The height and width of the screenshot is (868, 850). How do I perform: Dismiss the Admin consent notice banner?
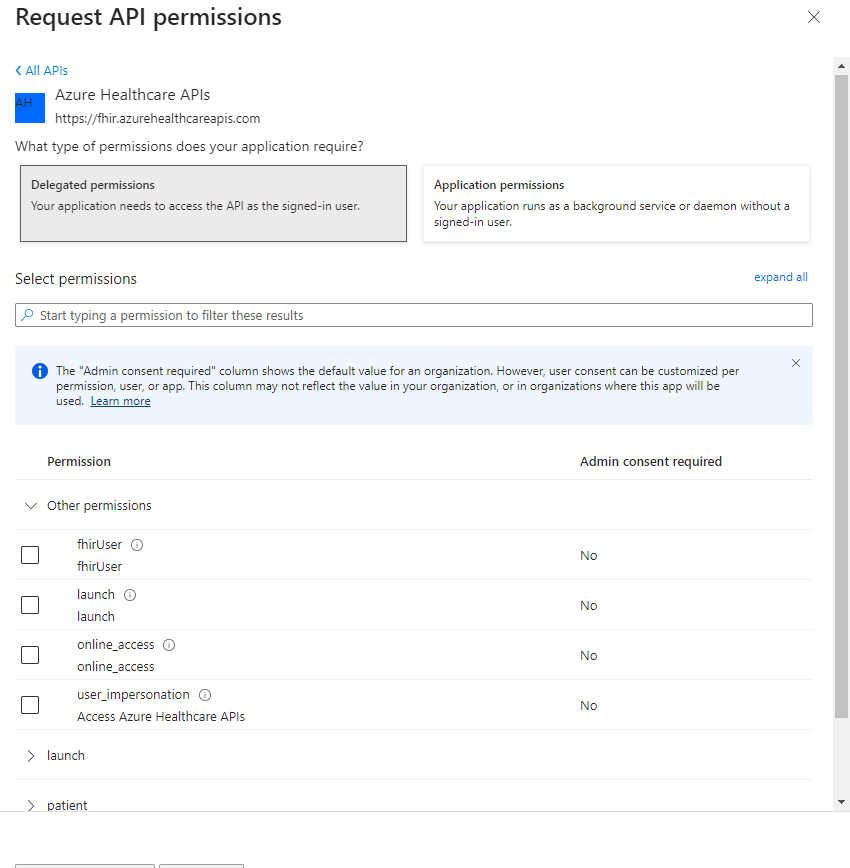[796, 363]
